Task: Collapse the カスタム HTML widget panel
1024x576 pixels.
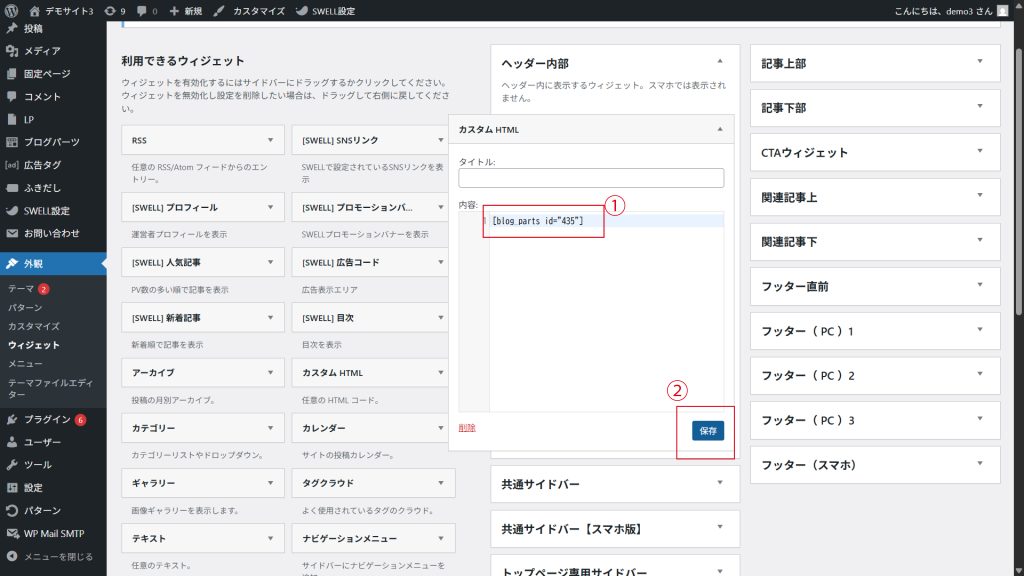Action: click(720, 130)
